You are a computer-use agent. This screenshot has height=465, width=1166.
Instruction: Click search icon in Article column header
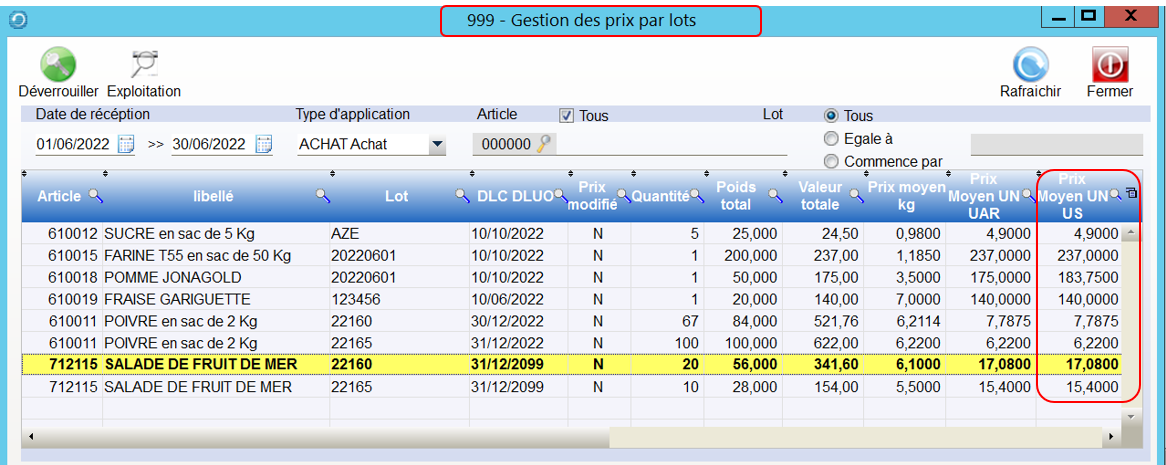pyautogui.click(x=96, y=196)
